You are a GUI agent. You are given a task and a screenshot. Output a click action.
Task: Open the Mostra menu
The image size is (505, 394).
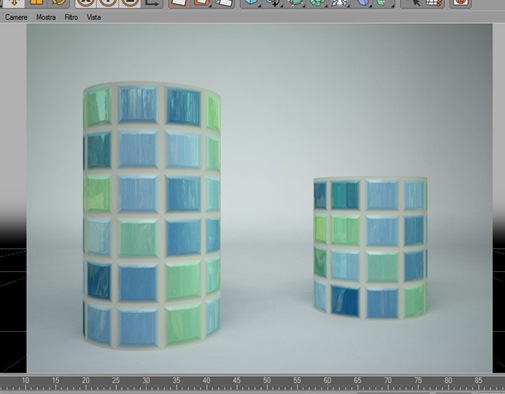point(46,17)
